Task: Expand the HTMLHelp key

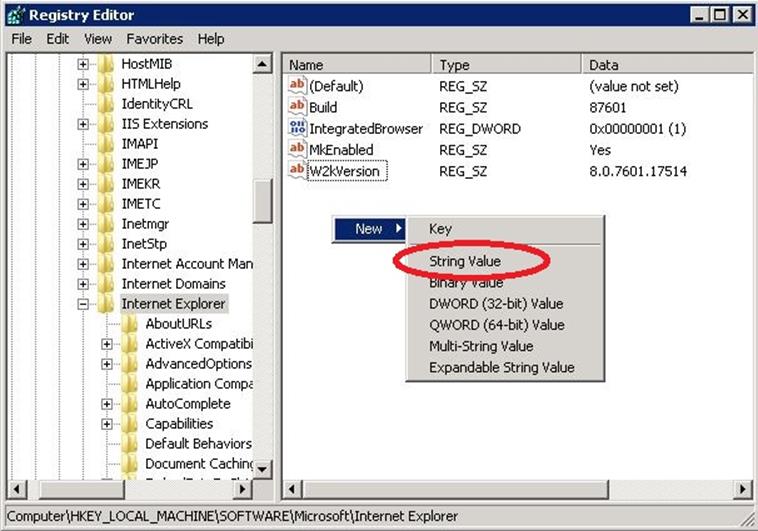Action: (x=83, y=84)
